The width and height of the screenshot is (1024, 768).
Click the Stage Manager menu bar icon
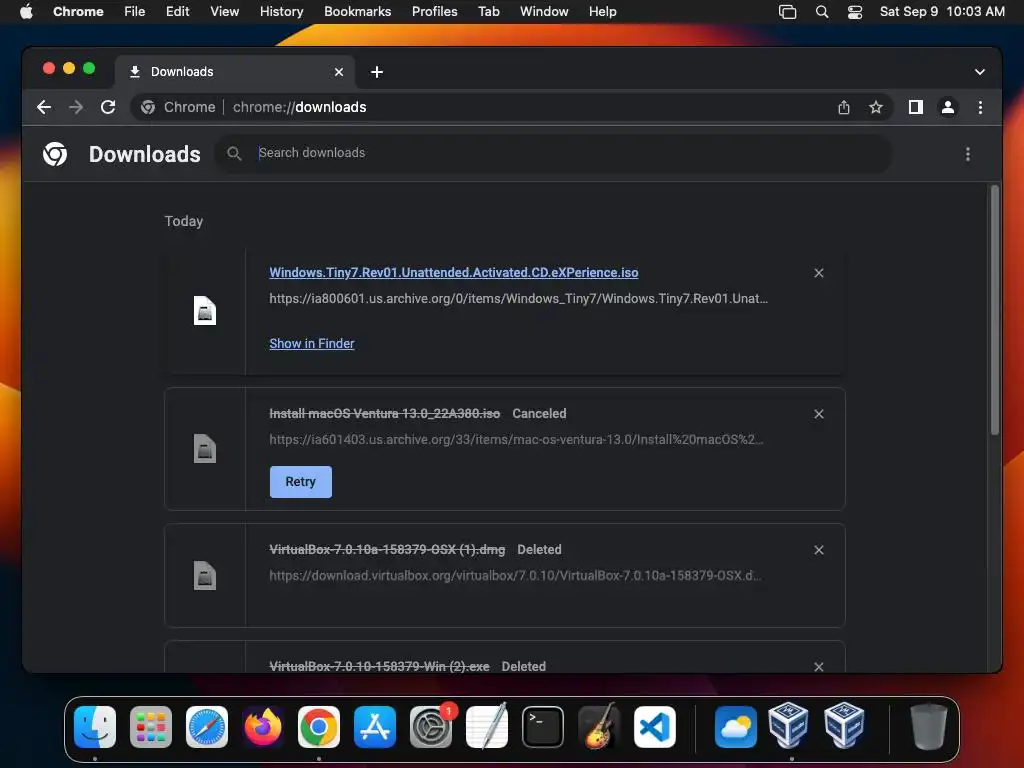point(788,12)
